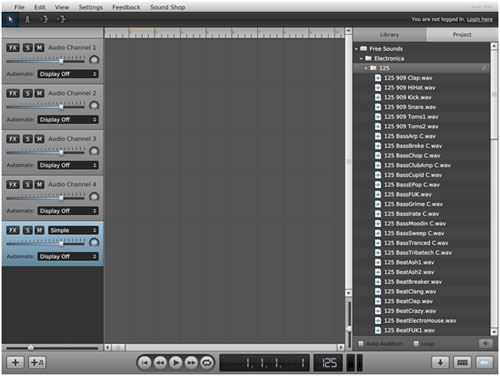The image size is (500, 376).
Task: Select the arrow pointer tool
Action: pyautogui.click(x=10, y=20)
